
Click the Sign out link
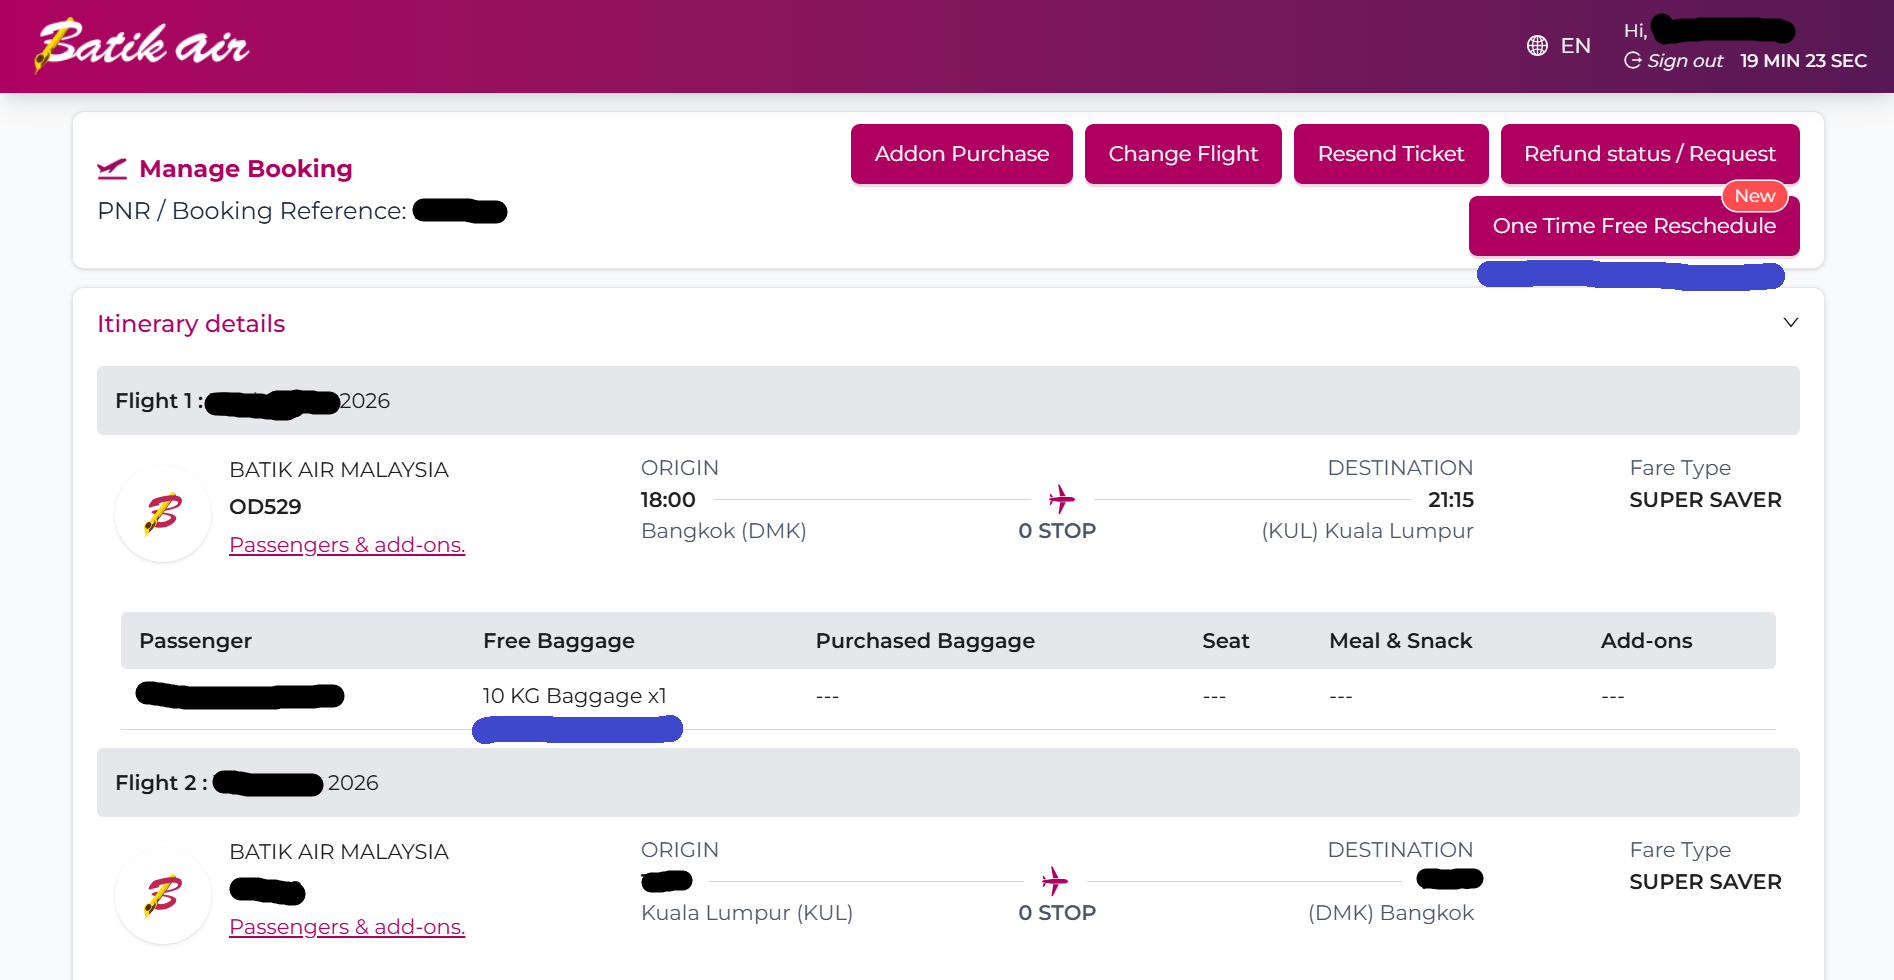[x=1685, y=61]
